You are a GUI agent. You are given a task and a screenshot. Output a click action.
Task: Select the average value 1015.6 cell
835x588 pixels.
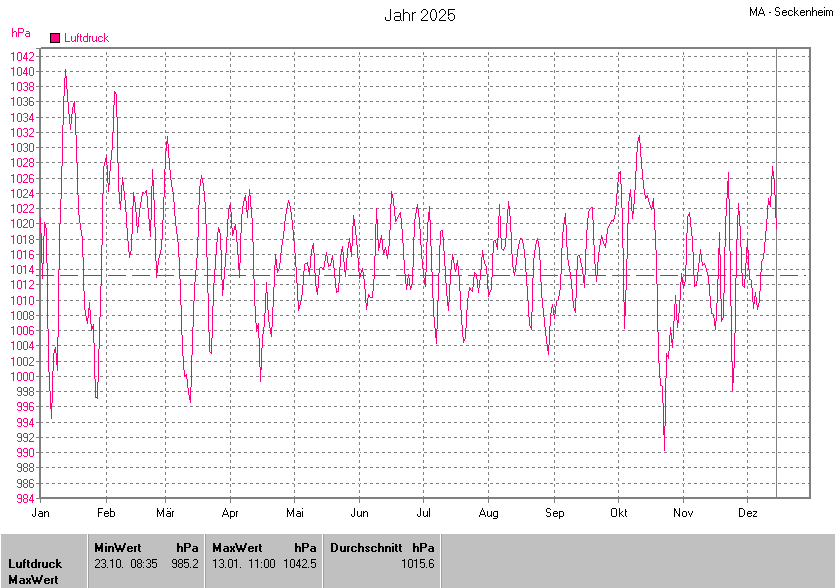tap(418, 564)
